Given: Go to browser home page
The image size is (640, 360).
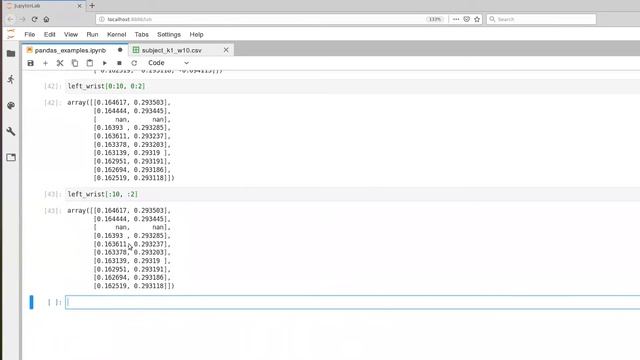Looking at the screenshot, I should click(x=47, y=19).
